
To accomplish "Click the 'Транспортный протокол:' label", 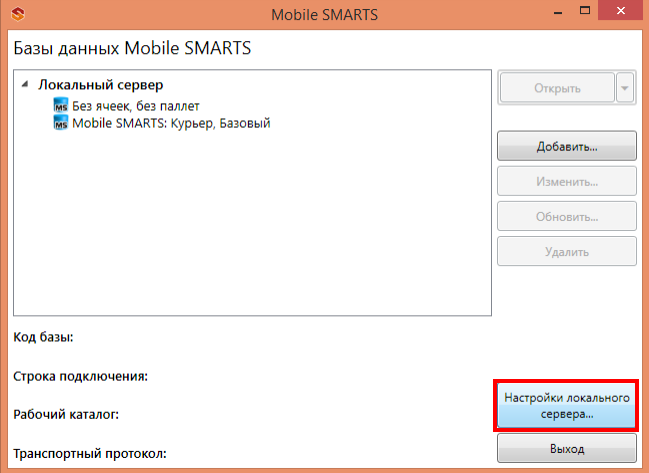I will 90,454.
